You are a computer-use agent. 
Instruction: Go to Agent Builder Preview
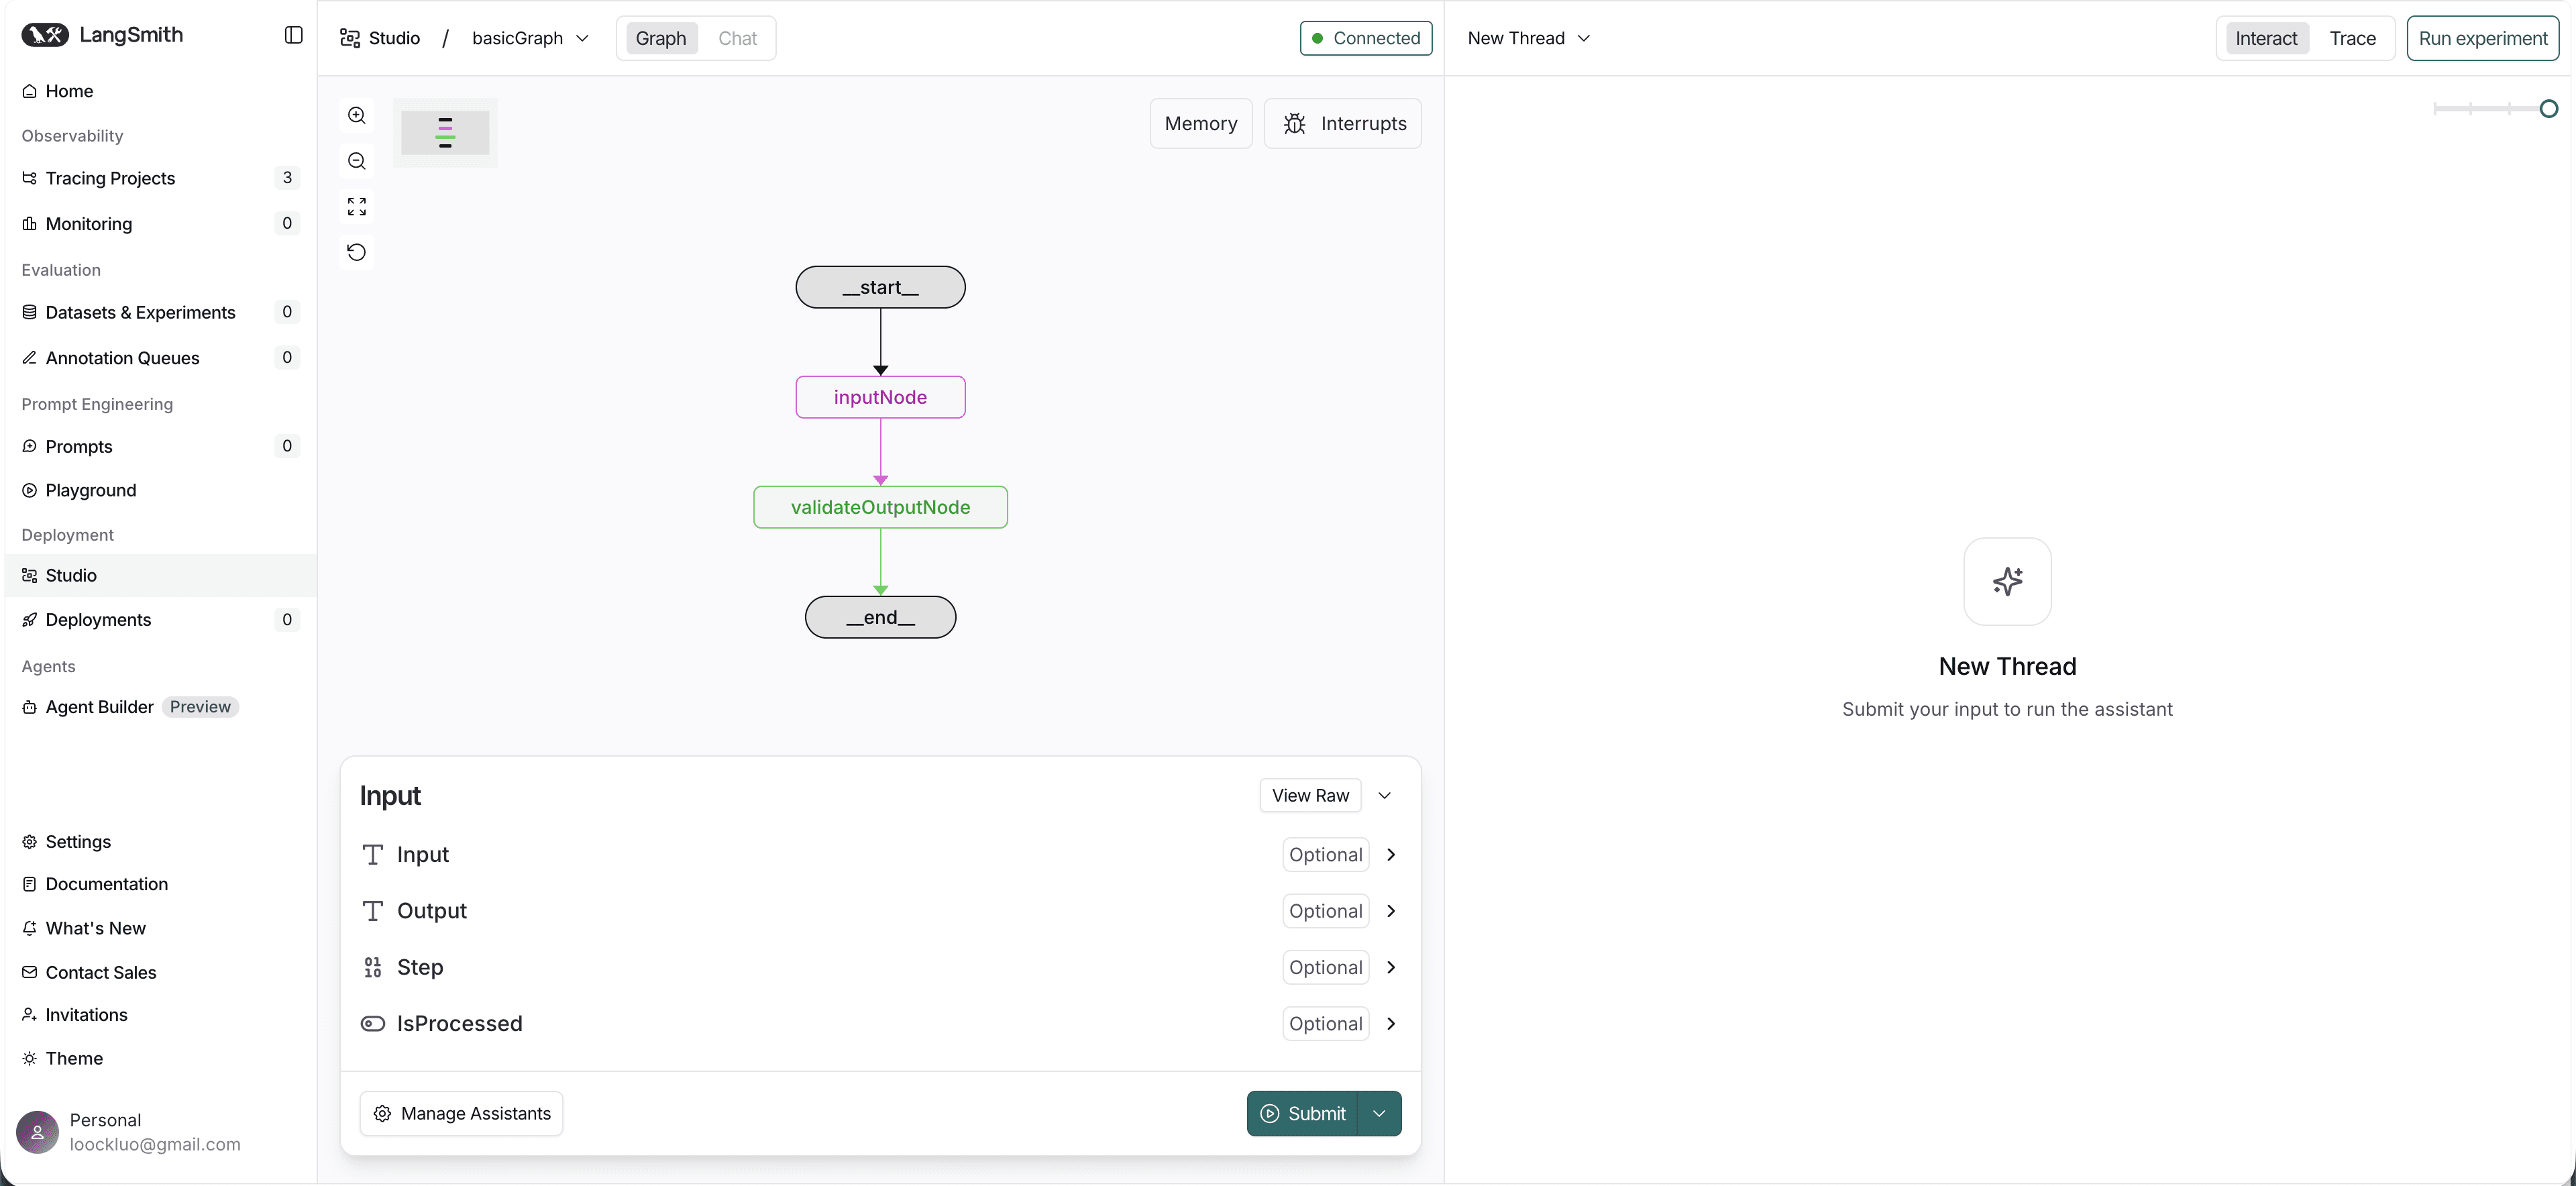100,707
